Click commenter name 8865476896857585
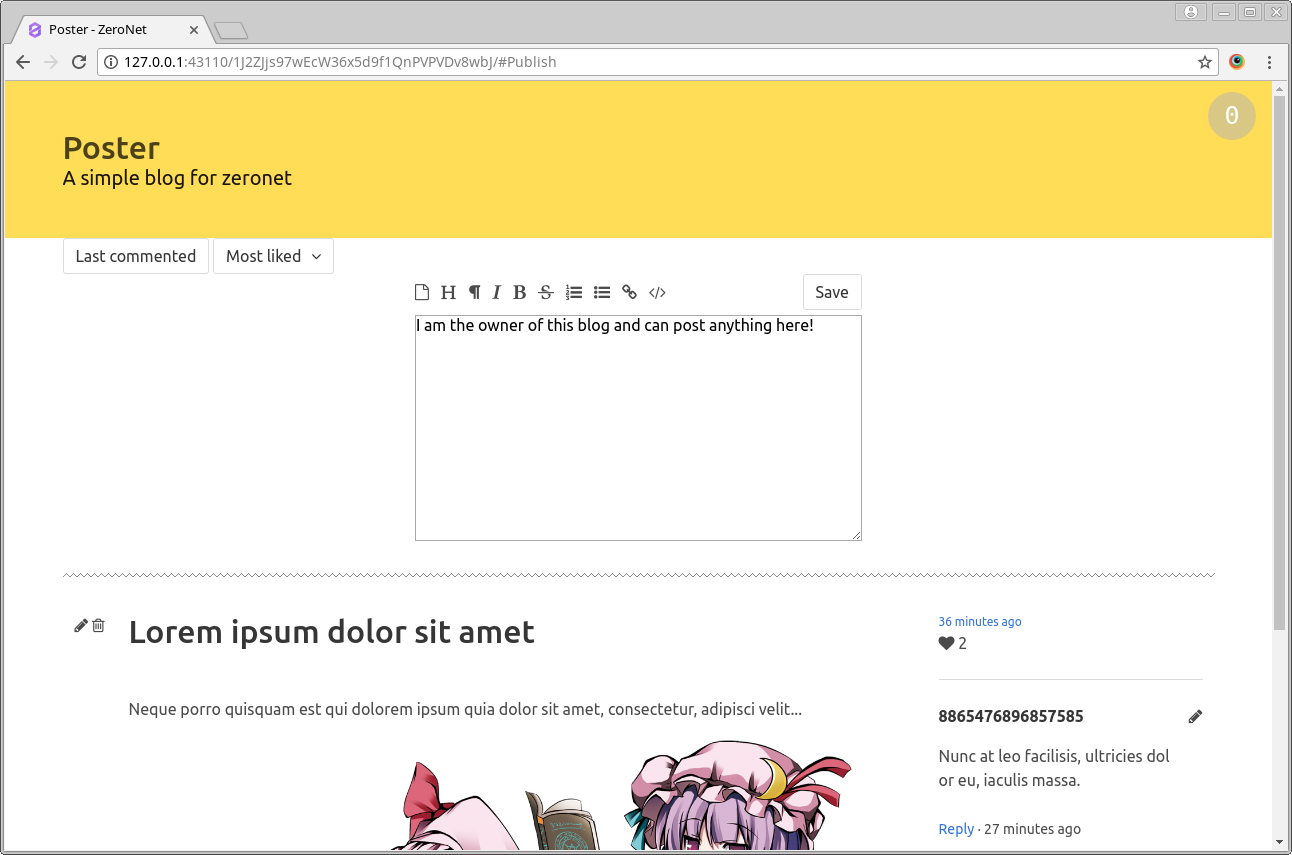1292x855 pixels. [x=1011, y=716]
